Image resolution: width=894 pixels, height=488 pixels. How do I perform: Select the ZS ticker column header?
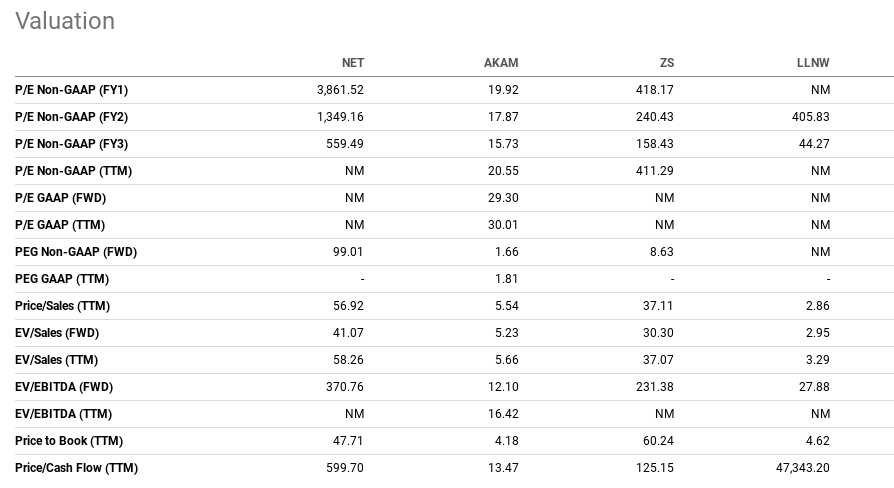tap(666, 63)
